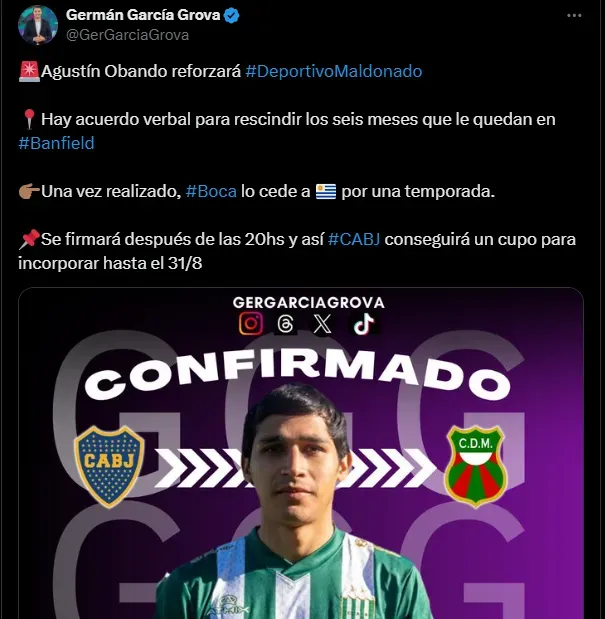Click the @GerGarciaGrova handle

127,35
